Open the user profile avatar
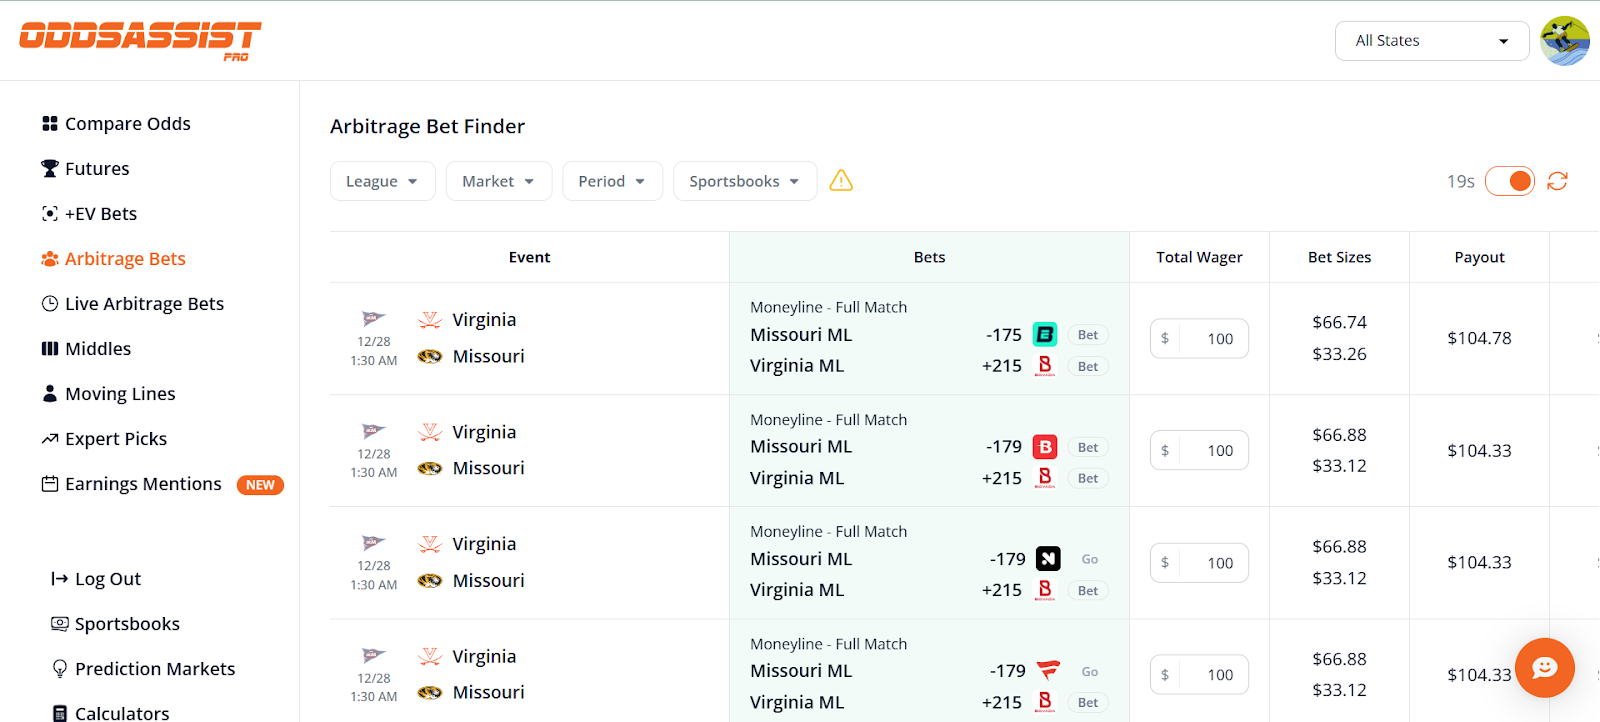The height and width of the screenshot is (722, 1600). click(1565, 41)
